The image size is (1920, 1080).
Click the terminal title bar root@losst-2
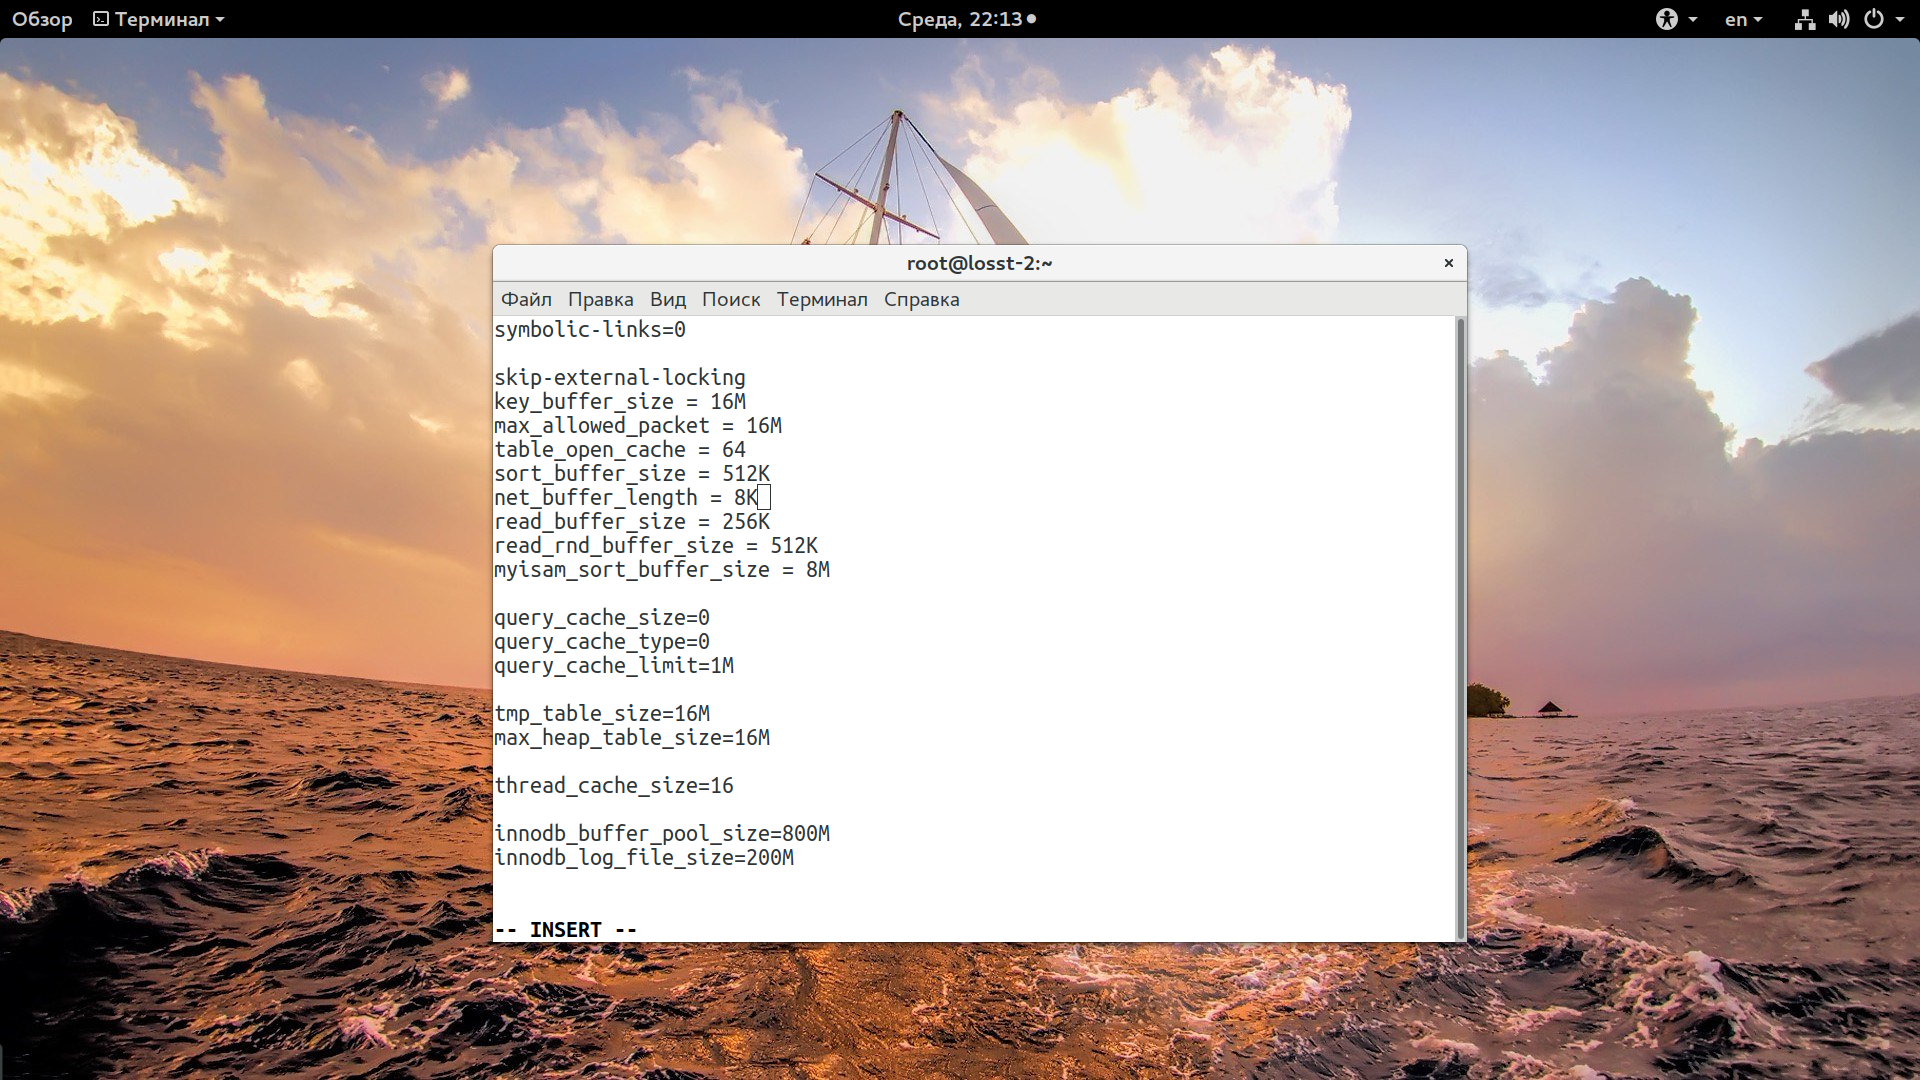point(979,263)
